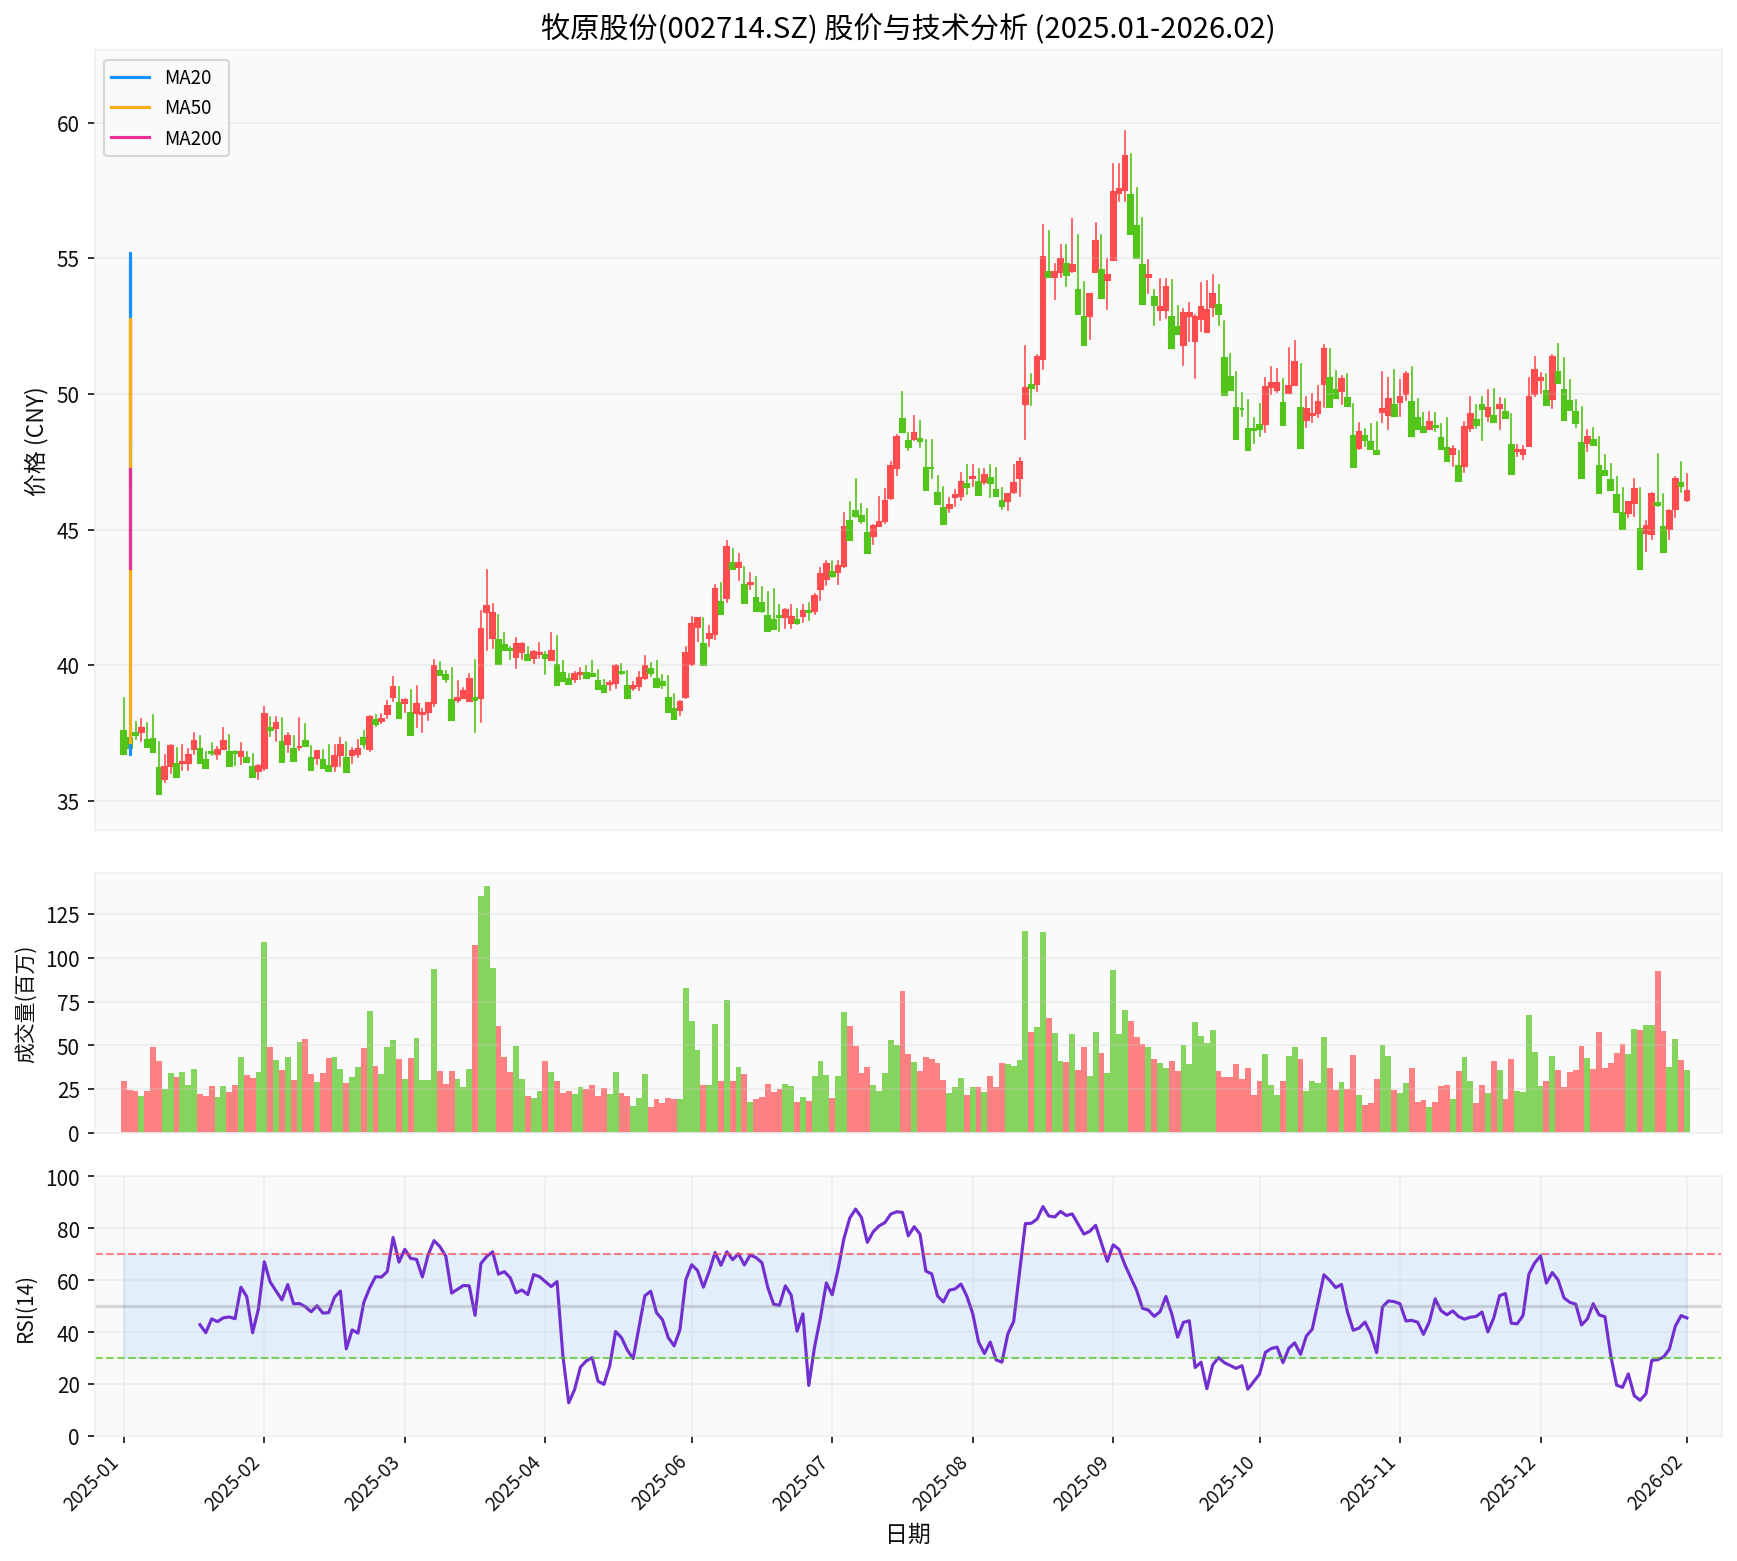Click the 100 tick on RSI axis
This screenshot has height=1561, width=1737.
[63, 1177]
